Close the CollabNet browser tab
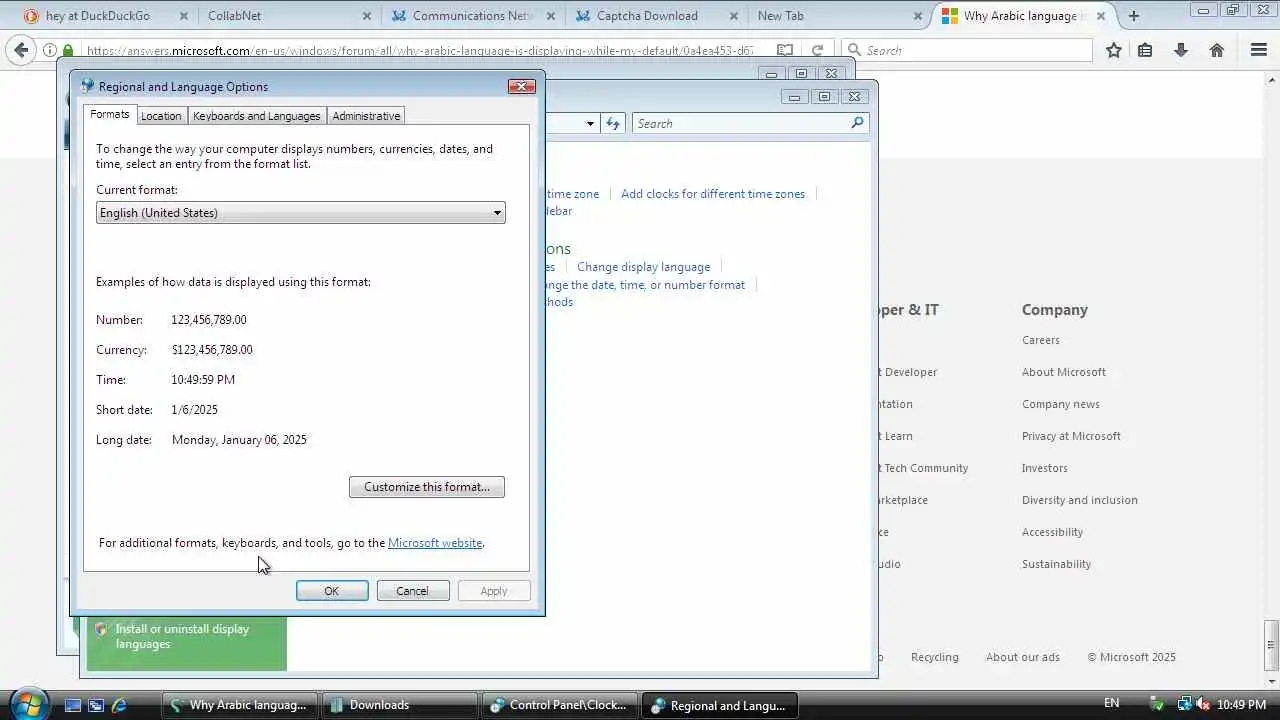This screenshot has width=1280, height=720. 367,16
